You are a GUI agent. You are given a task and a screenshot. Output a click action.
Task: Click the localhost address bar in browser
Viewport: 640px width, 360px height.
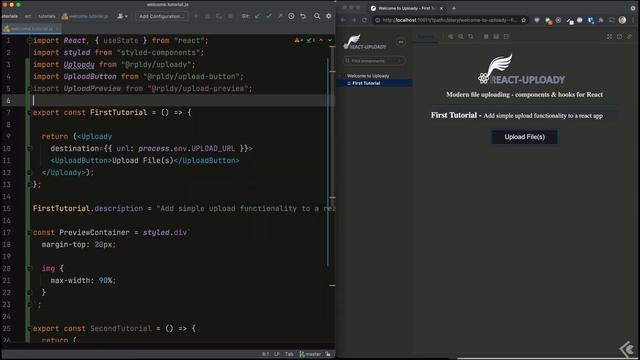click(x=451, y=20)
